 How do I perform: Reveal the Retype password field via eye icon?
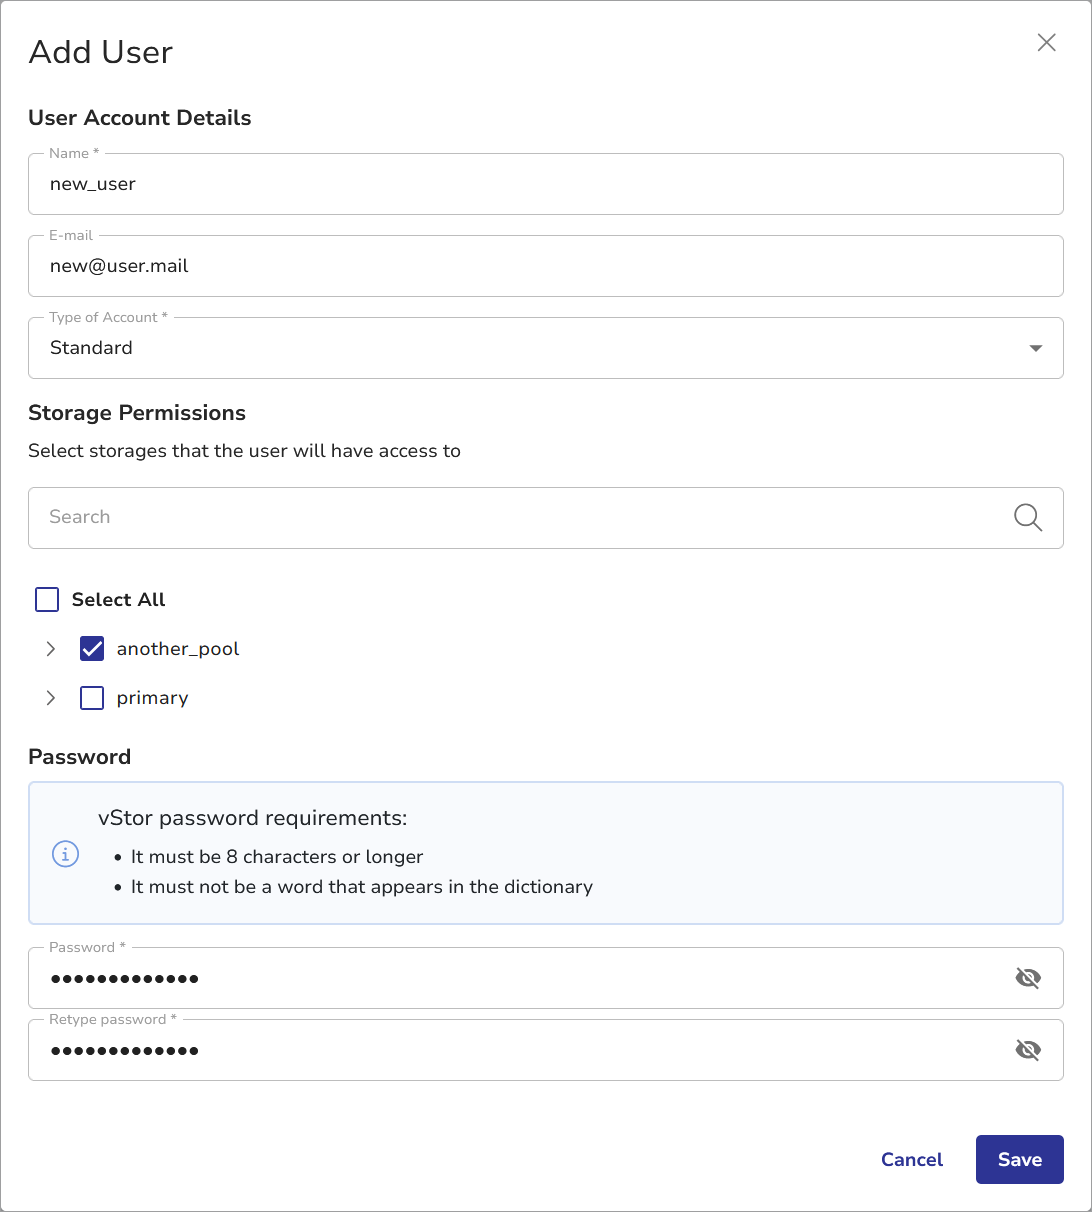click(1027, 1050)
